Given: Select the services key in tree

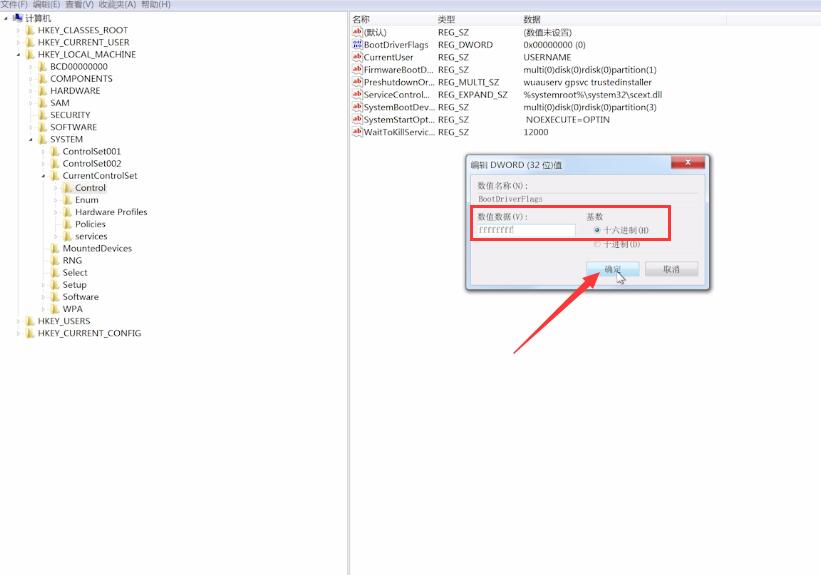Looking at the screenshot, I should click(91, 236).
